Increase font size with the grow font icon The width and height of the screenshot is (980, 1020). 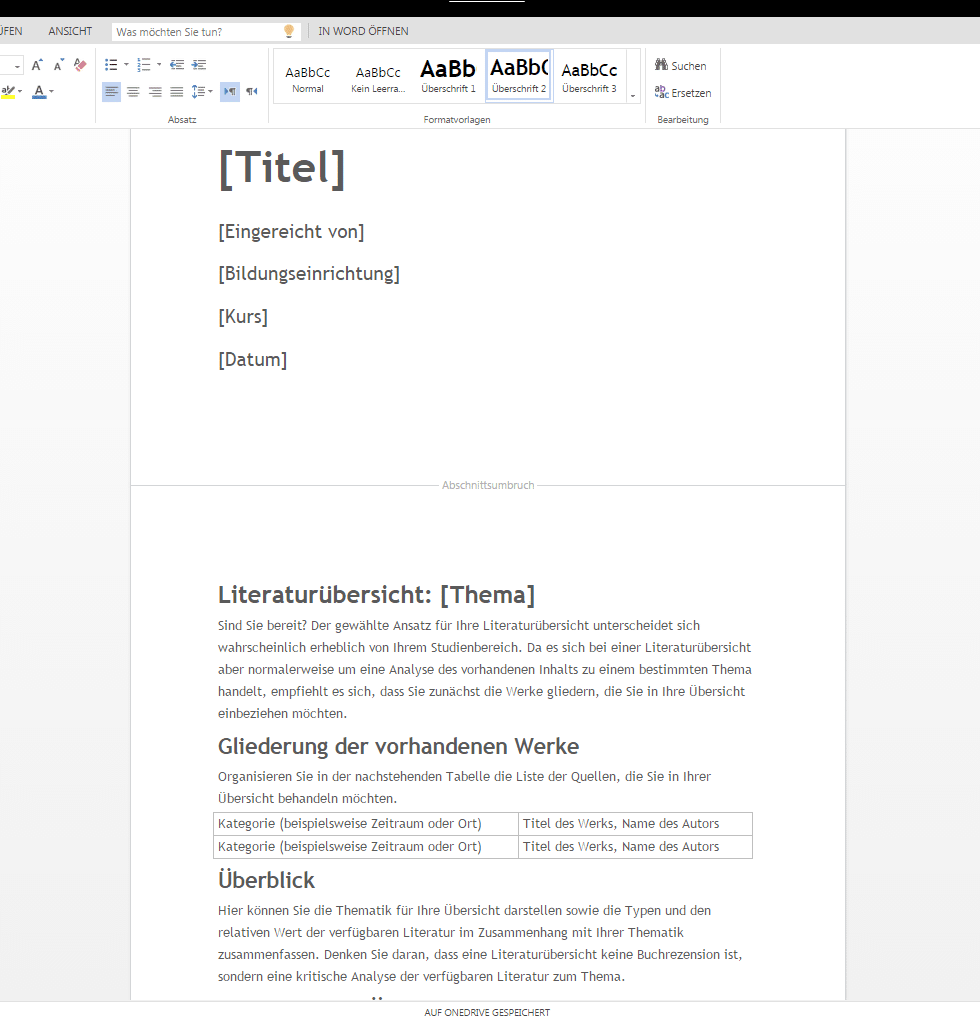click(x=37, y=65)
